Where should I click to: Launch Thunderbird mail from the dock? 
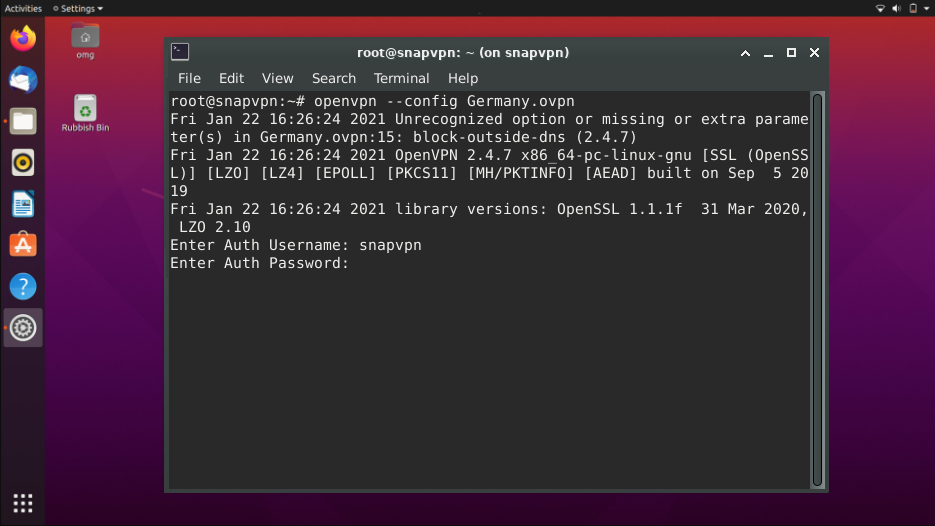point(23,80)
